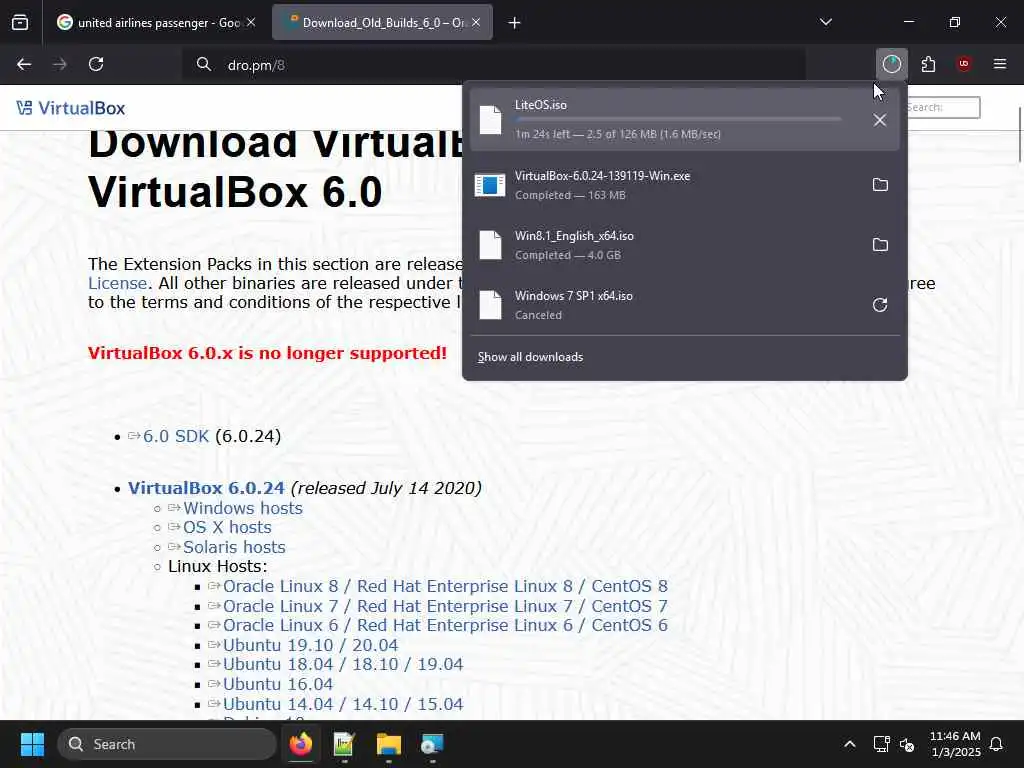Open the extensions puzzle icon

click(x=928, y=64)
